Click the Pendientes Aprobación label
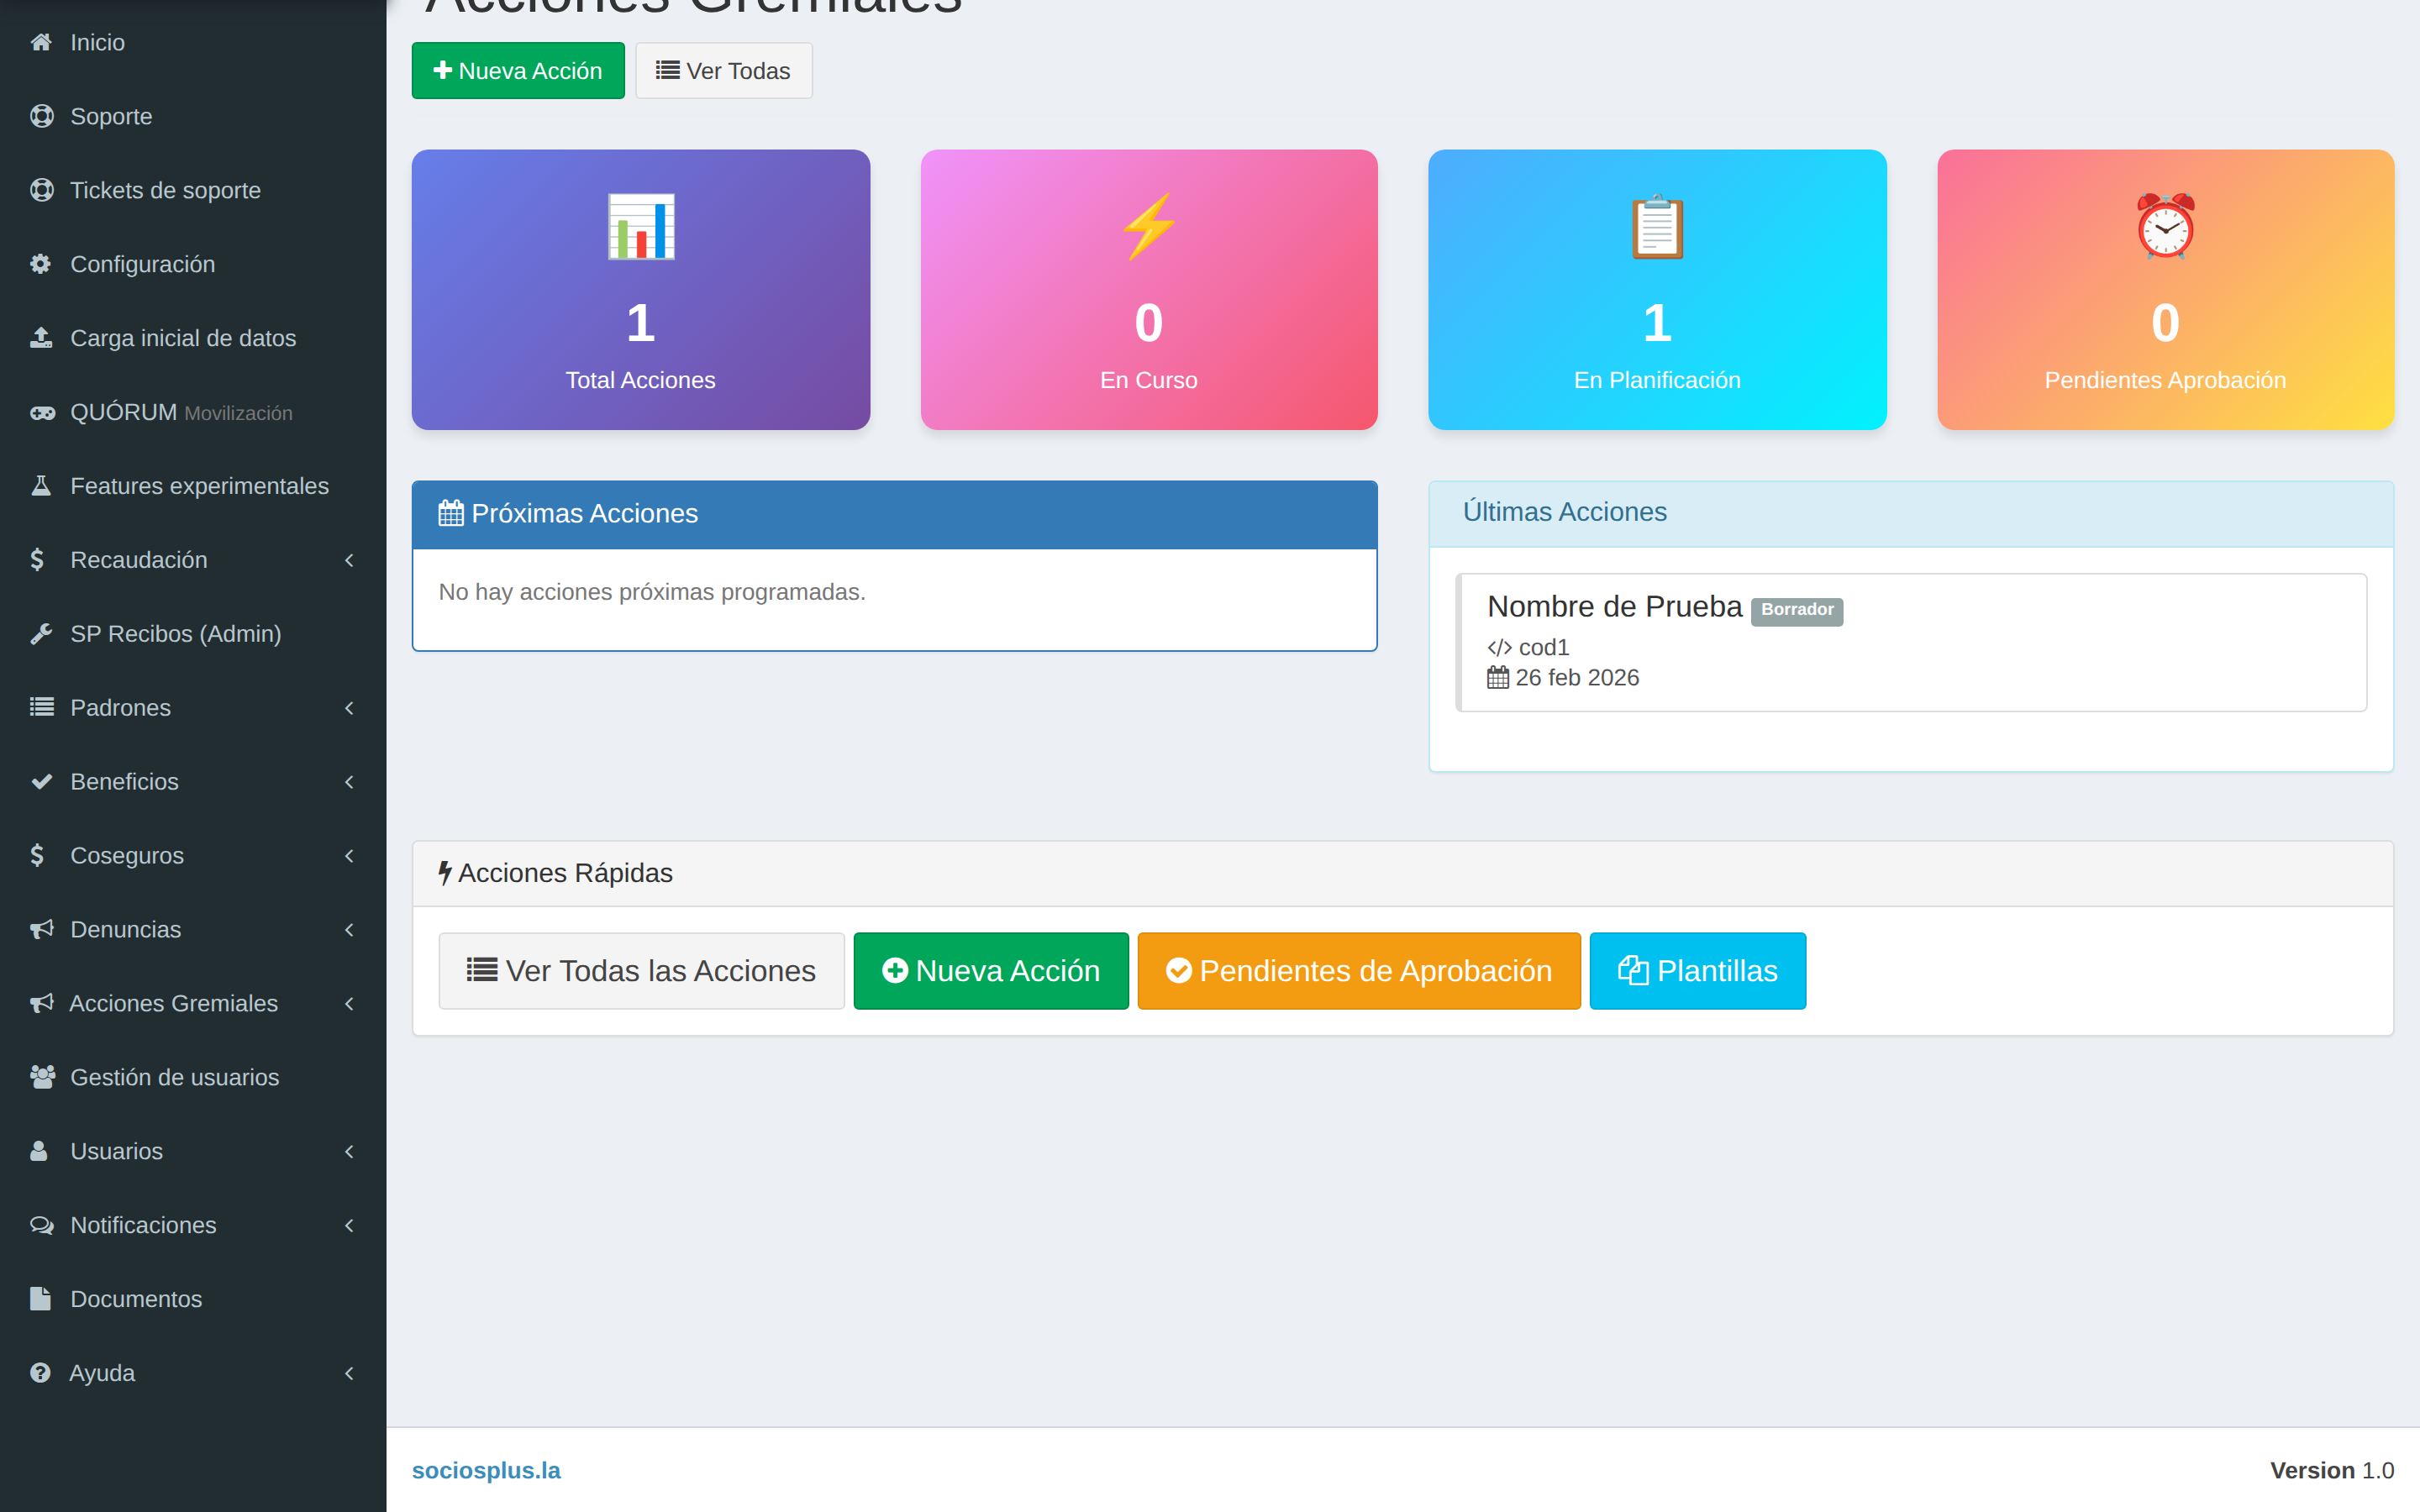Viewport: 2420px width, 1512px height. [2165, 381]
